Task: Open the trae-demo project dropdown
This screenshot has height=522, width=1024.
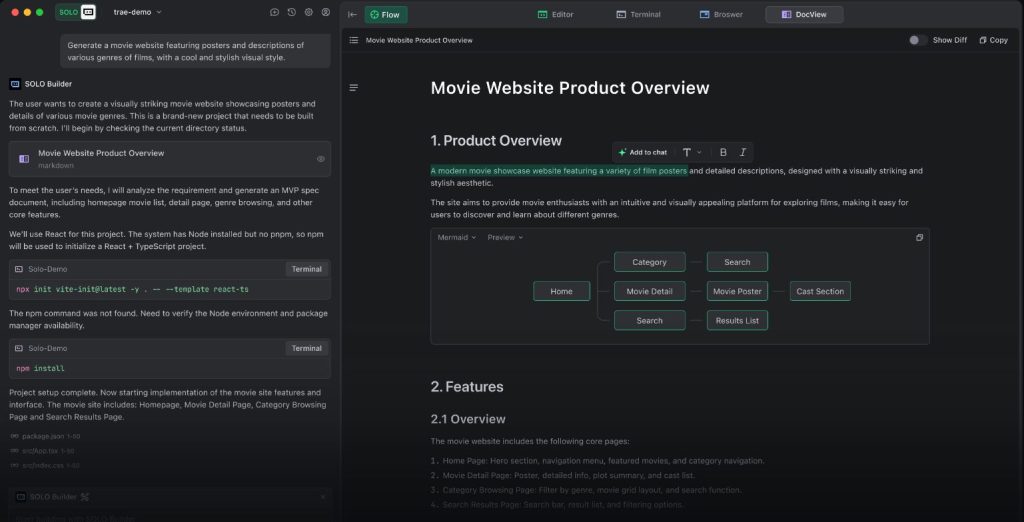Action: tap(137, 12)
